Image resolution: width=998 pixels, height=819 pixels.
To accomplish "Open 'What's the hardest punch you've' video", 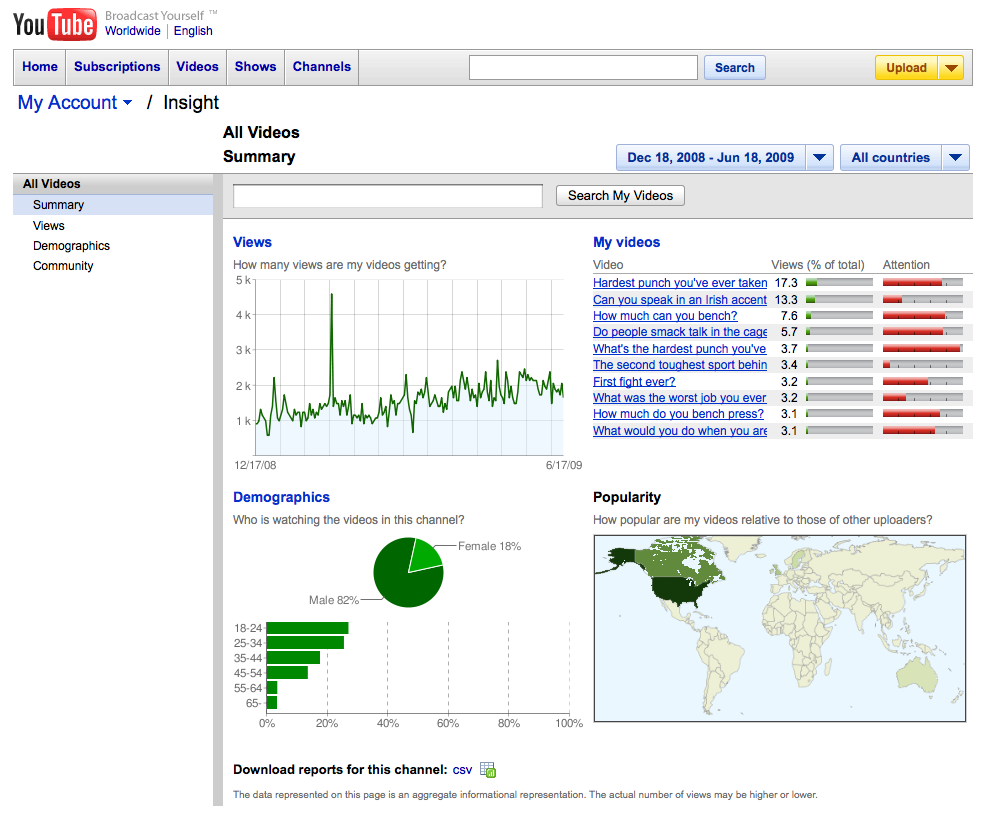I will pyautogui.click(x=679, y=349).
